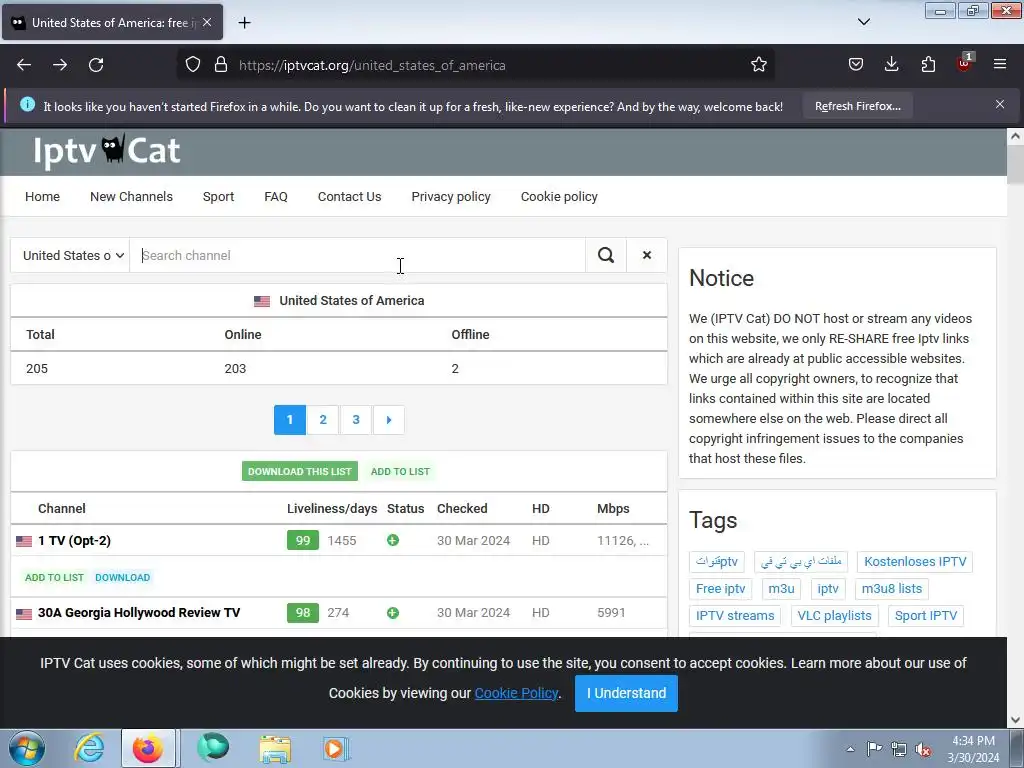Image resolution: width=1024 pixels, height=768 pixels.
Task: Go to pagination page 2
Action: (x=323, y=420)
